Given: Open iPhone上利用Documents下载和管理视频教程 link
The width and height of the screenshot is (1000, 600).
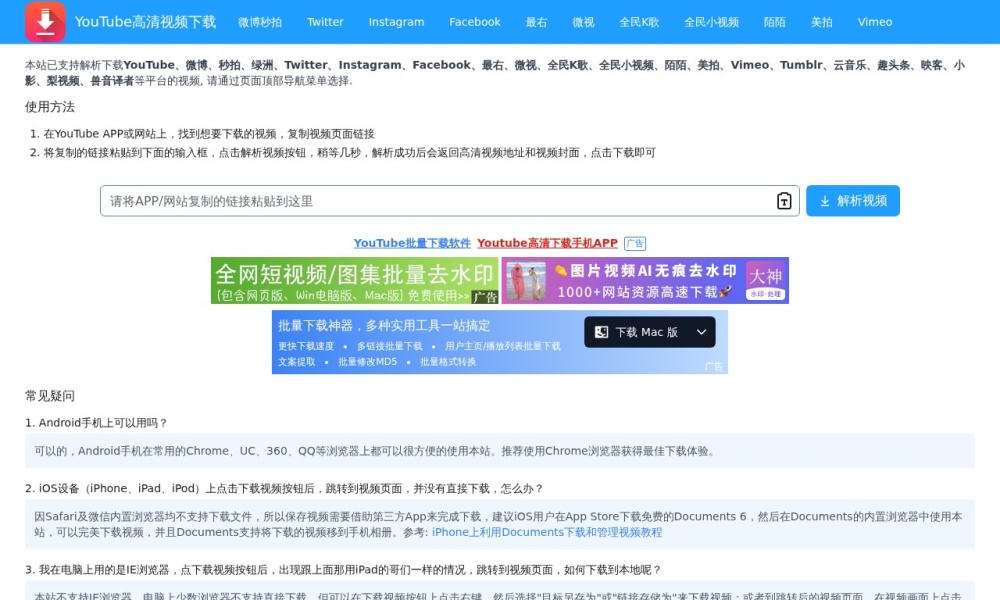Looking at the screenshot, I should click(x=547, y=532).
